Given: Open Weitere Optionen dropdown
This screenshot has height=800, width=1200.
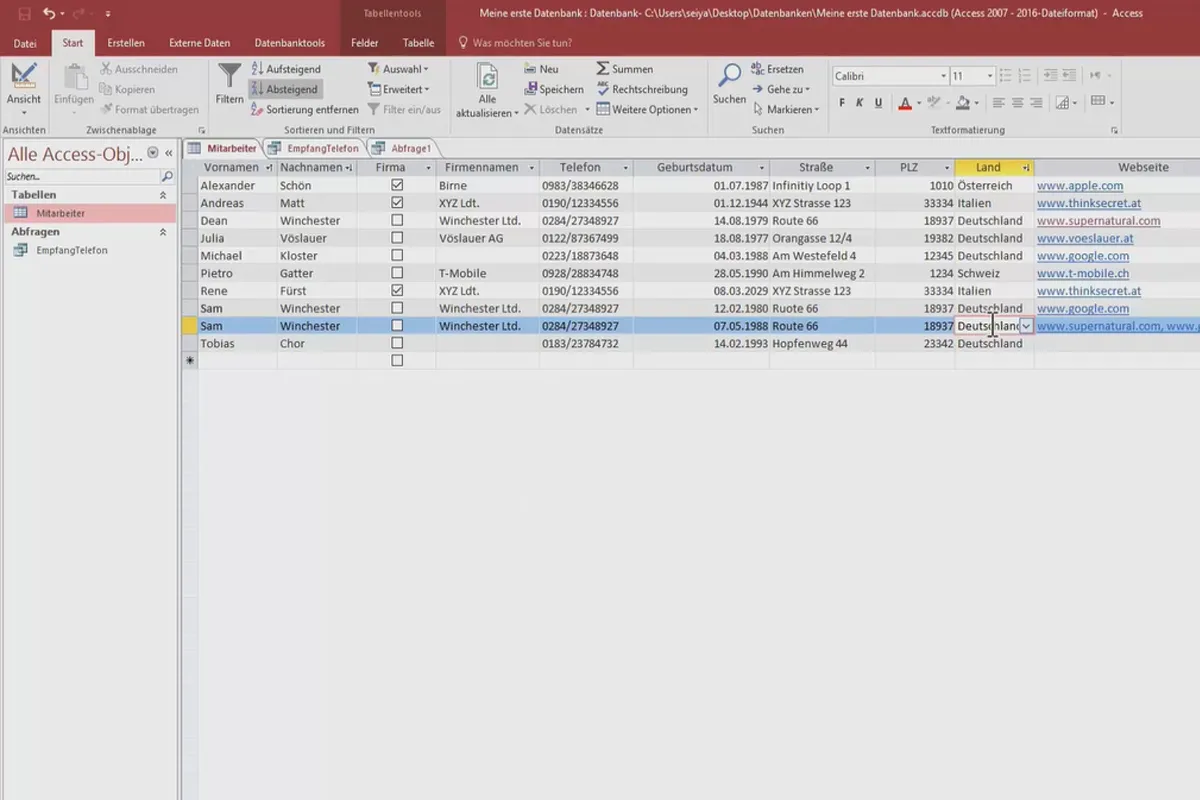Looking at the screenshot, I should click(647, 110).
